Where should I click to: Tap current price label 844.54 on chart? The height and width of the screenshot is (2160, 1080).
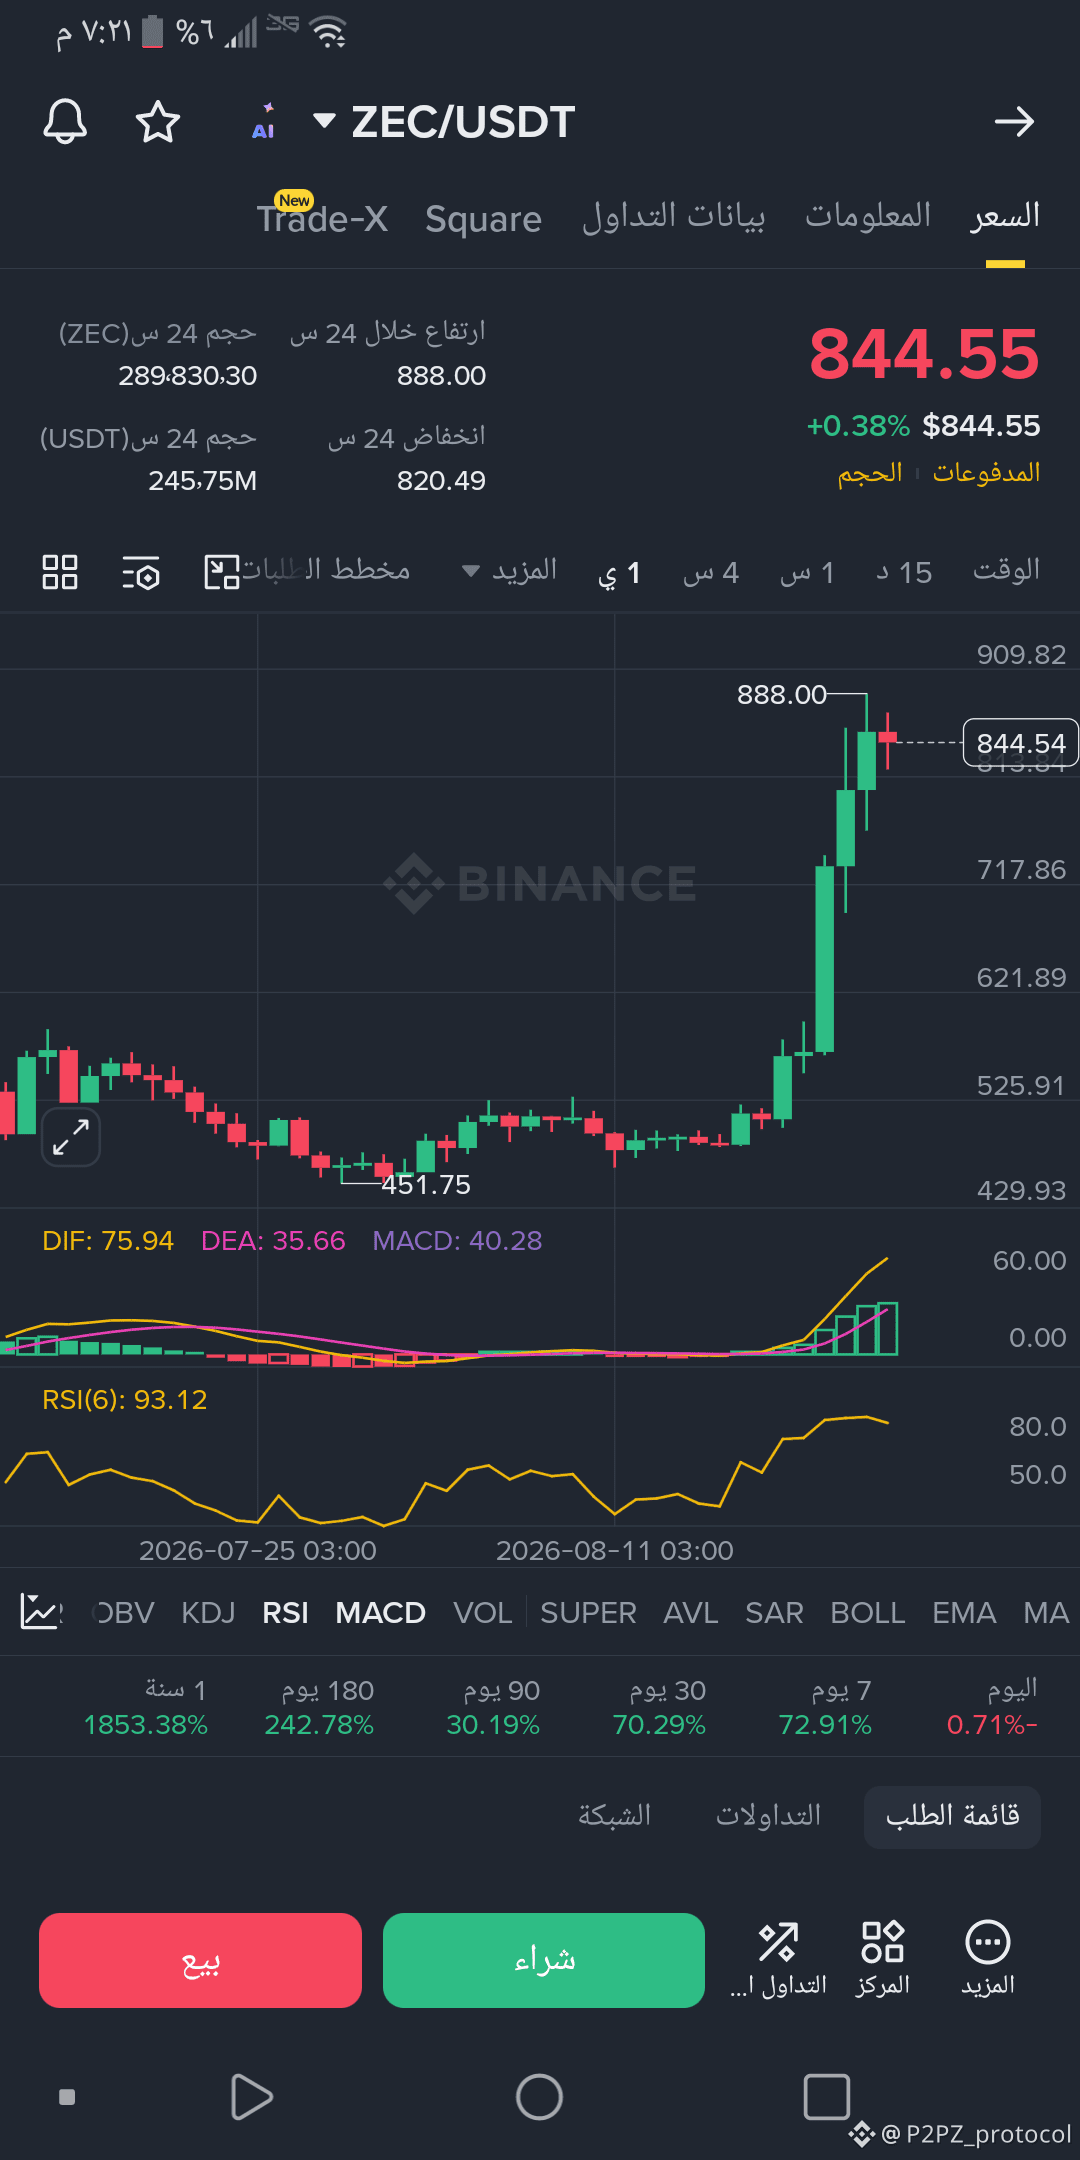1020,743
